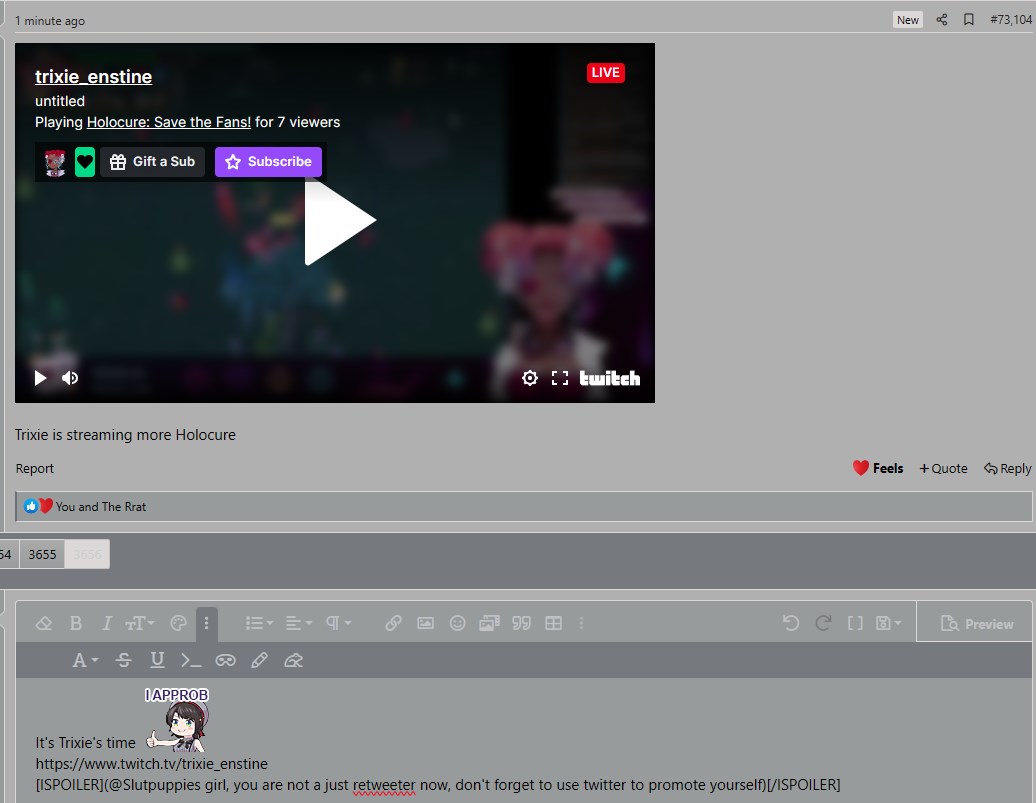Image resolution: width=1036 pixels, height=803 pixels.
Task: Click the rightmost icon in the second toolbar row
Action: pos(293,660)
